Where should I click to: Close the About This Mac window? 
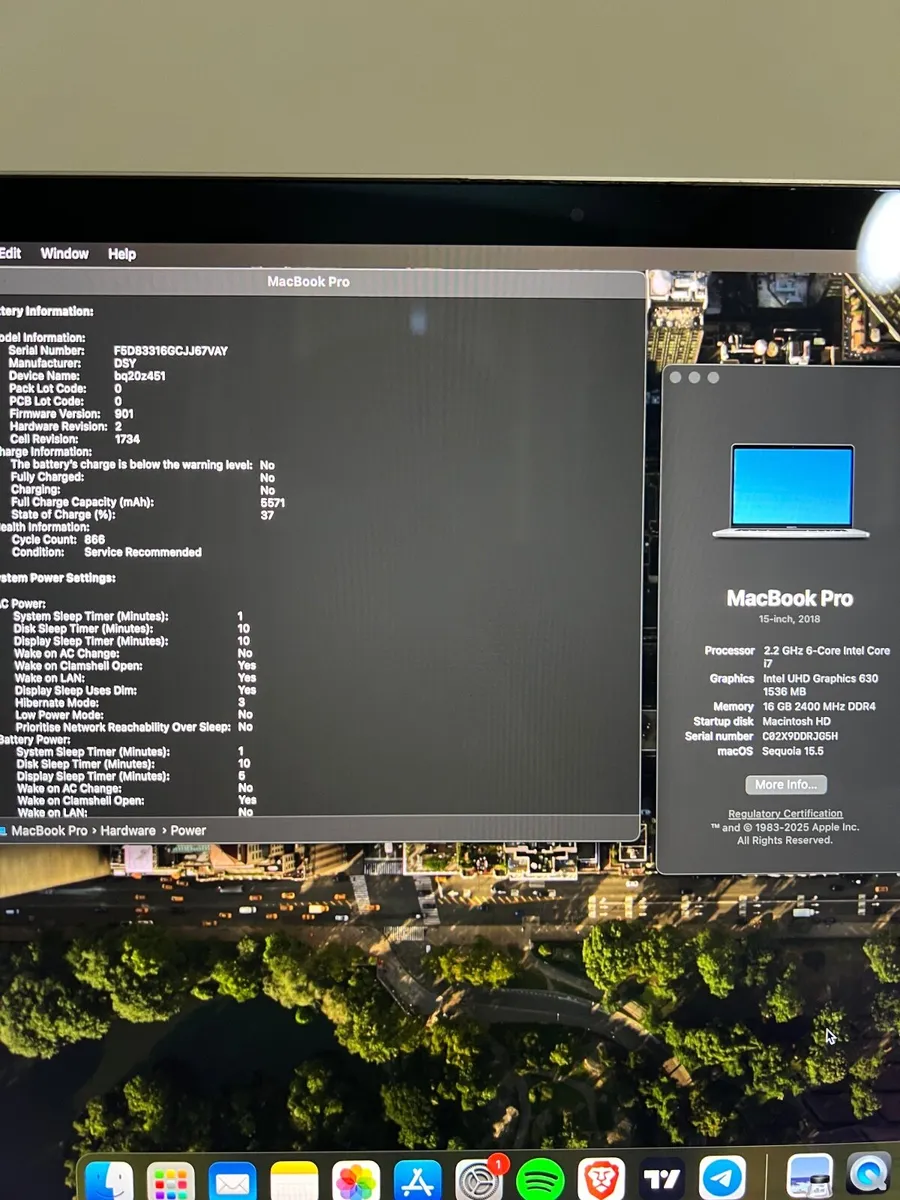(675, 378)
